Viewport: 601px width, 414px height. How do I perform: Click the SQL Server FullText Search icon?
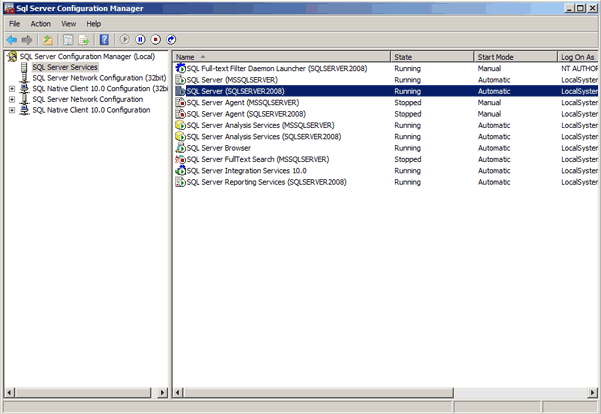[181, 159]
